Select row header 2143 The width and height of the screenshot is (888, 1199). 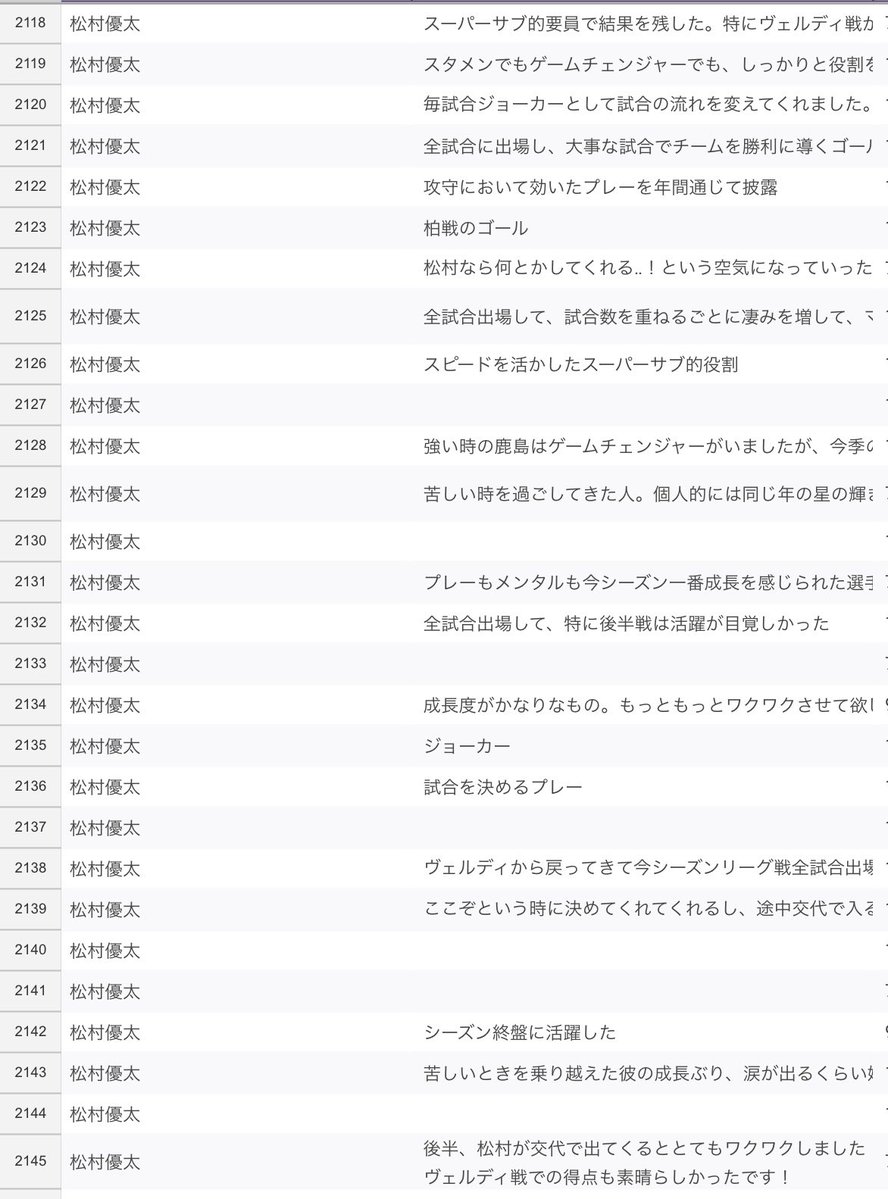pos(30,1073)
